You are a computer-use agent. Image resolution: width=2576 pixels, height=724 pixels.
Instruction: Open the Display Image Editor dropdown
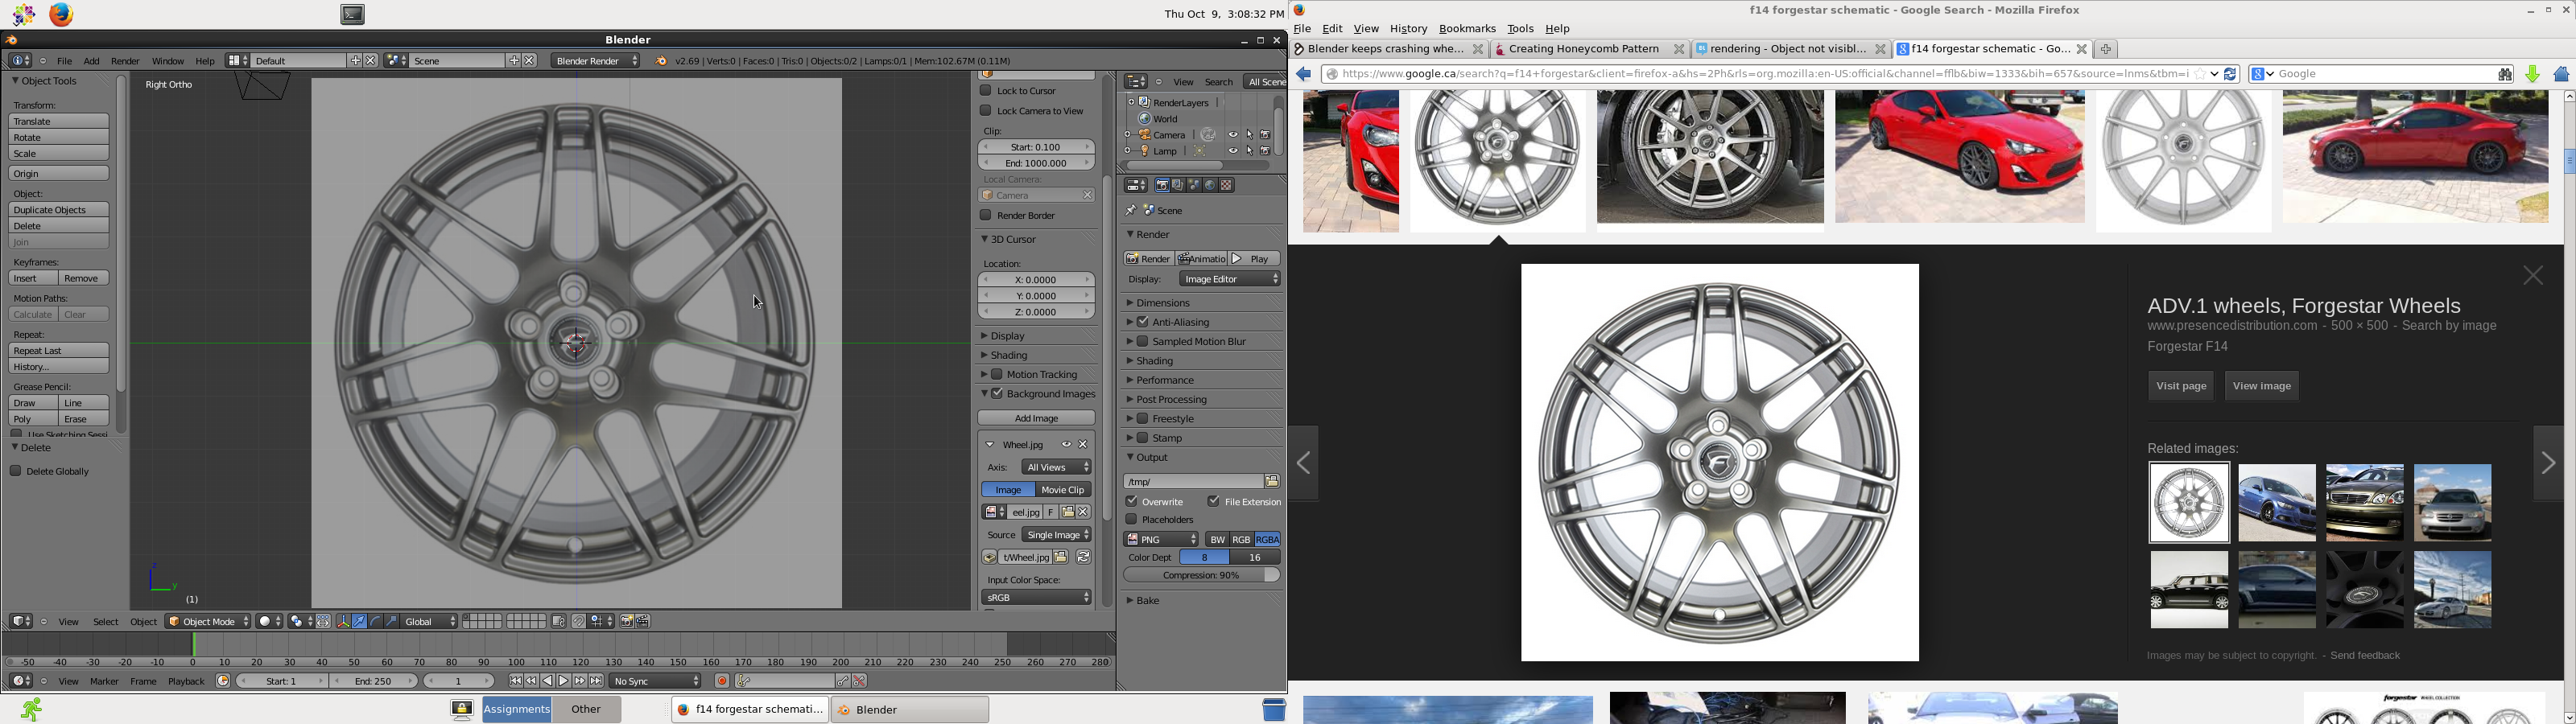coord(1230,279)
